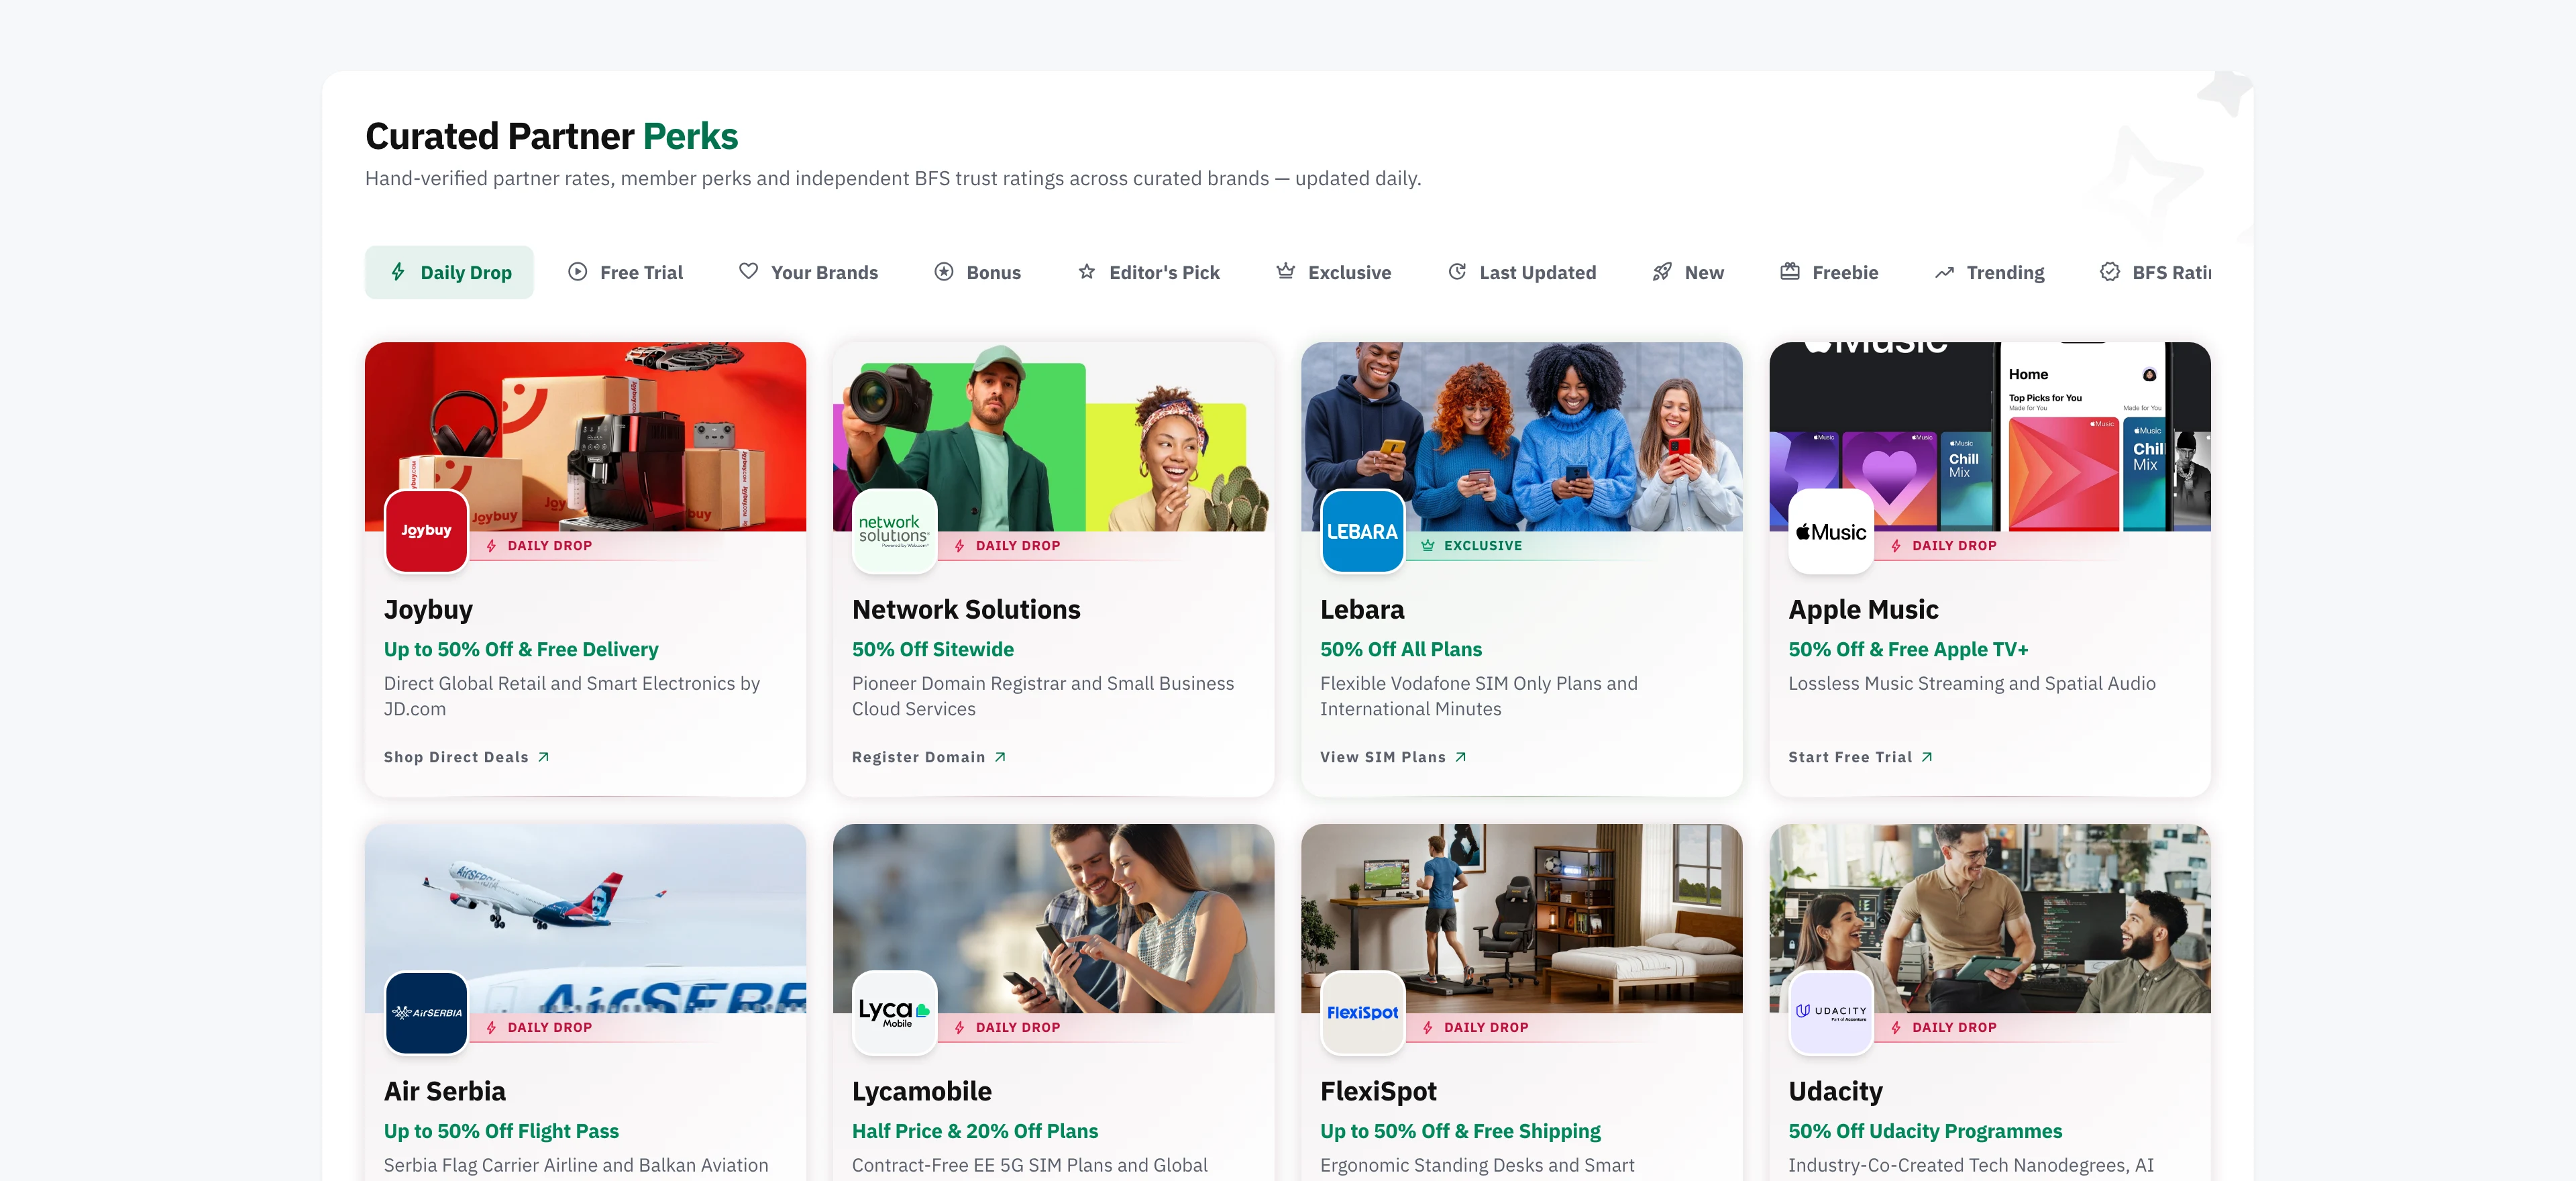Screen dimensions: 2576x1181
Task: Click '50% Off Udacity Programmes' offer
Action: (x=1924, y=1131)
